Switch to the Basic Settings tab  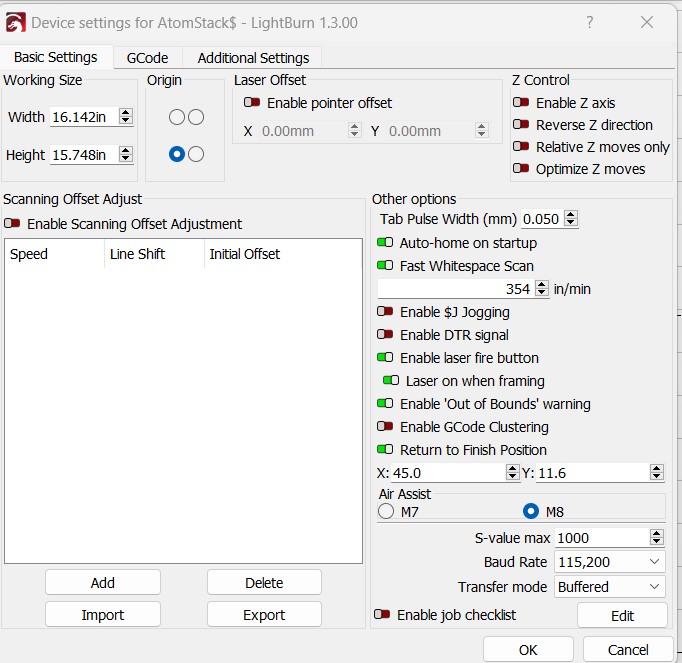56,57
